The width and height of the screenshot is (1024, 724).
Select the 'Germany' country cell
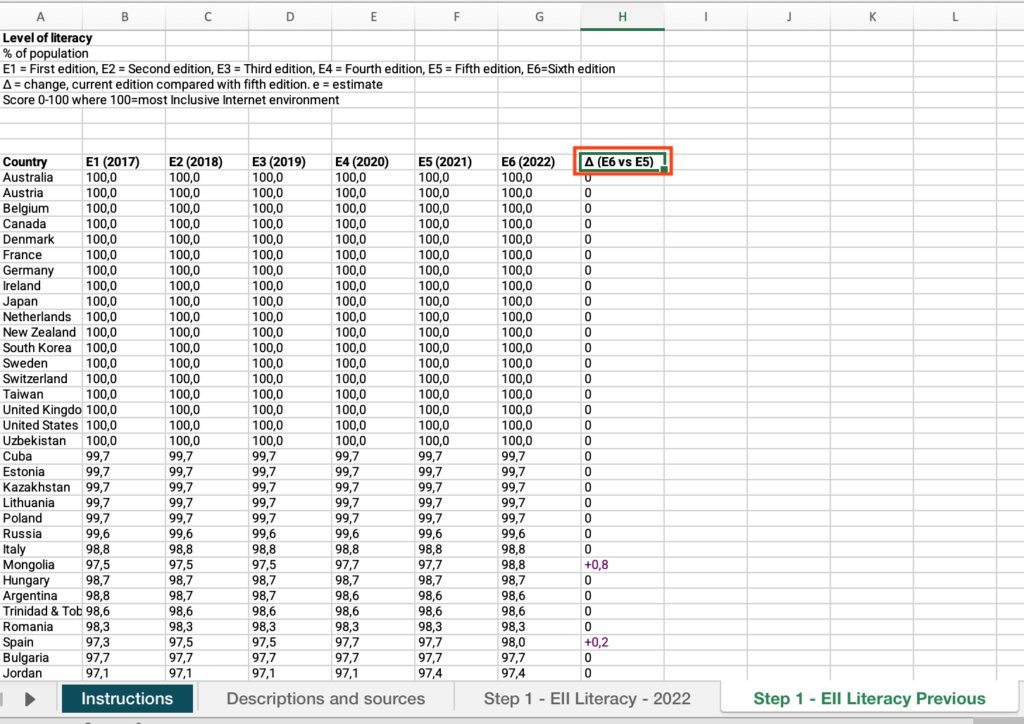click(x=41, y=270)
